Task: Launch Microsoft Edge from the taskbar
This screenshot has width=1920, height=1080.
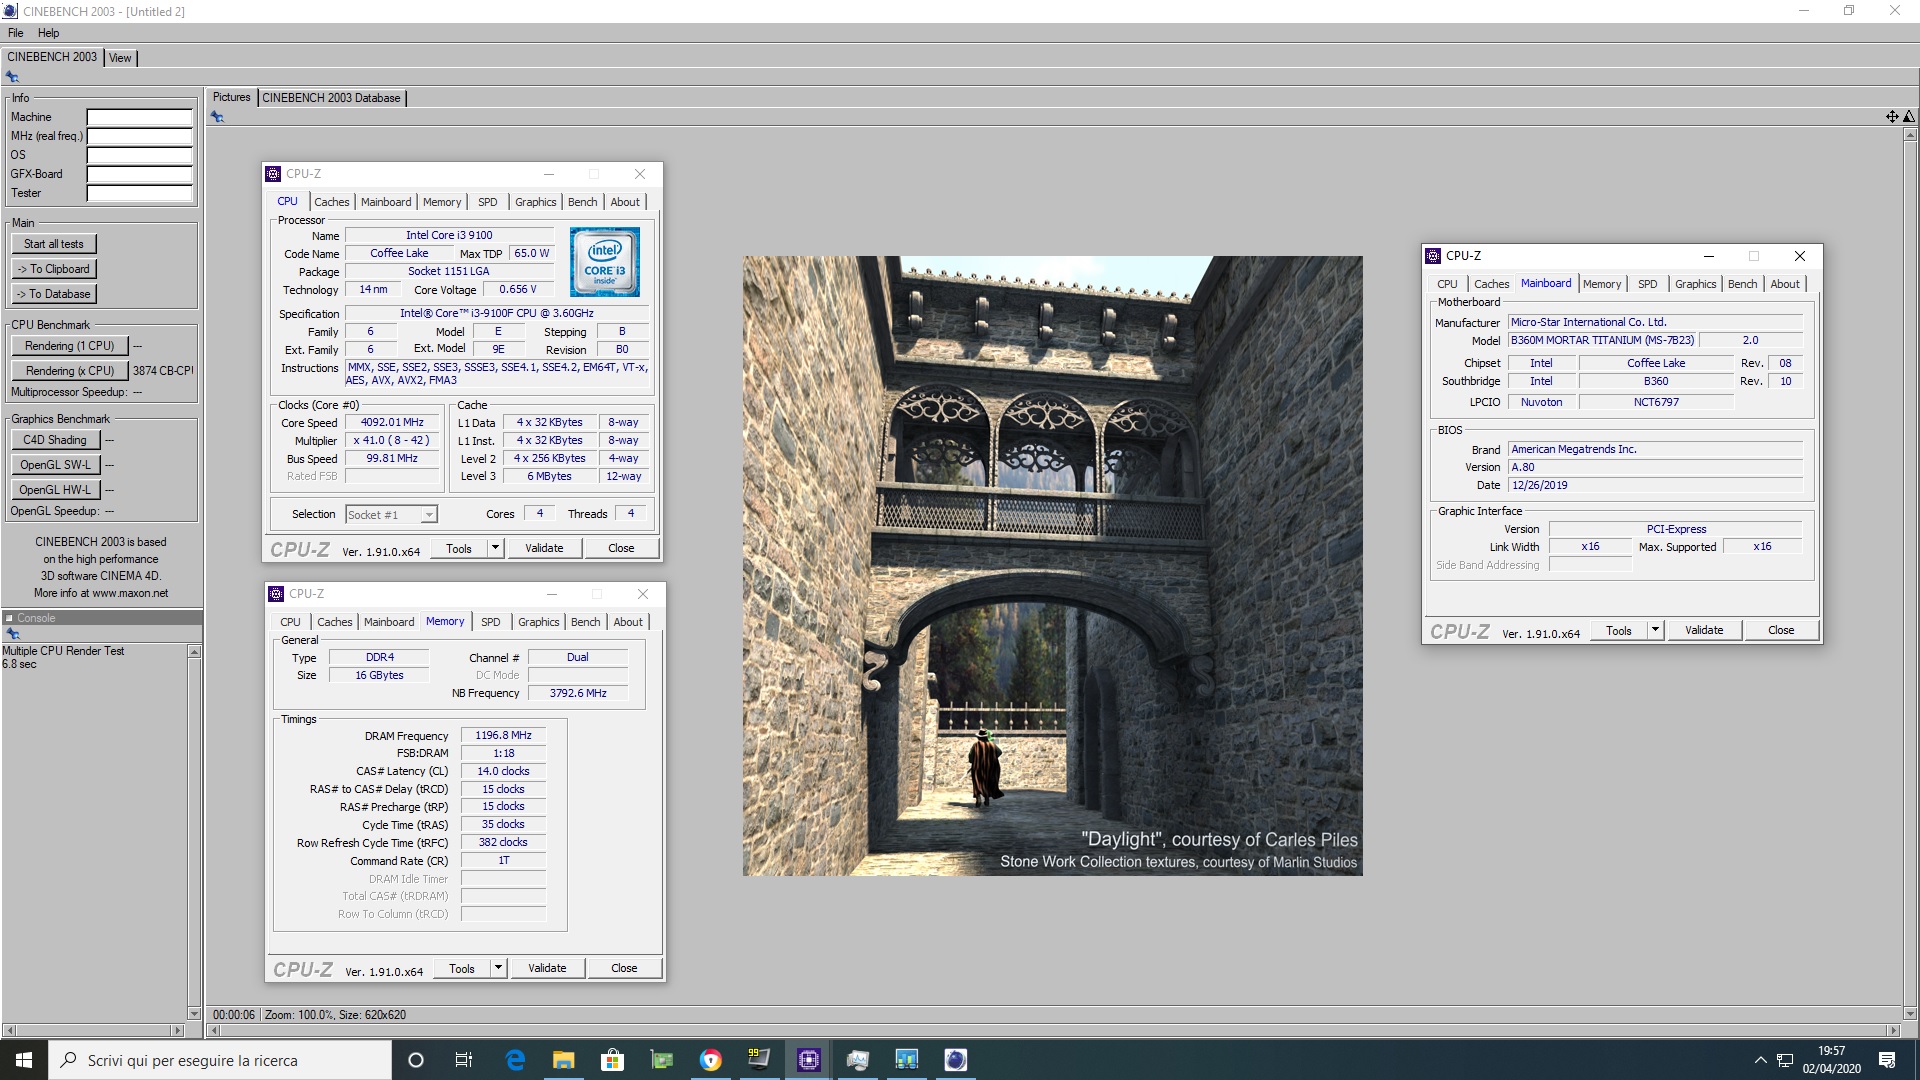Action: coord(515,1060)
